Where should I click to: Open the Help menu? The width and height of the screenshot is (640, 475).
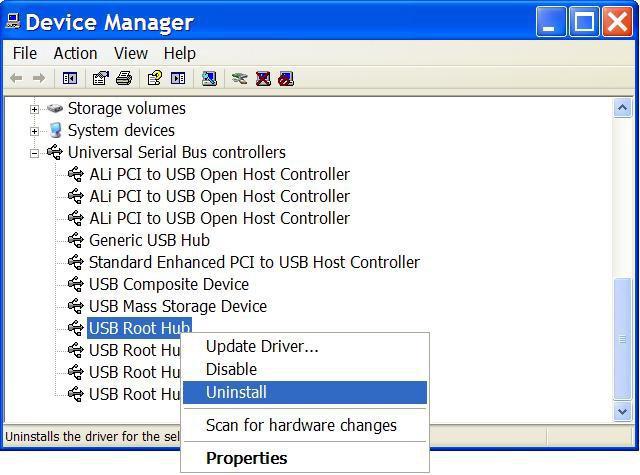[x=180, y=53]
